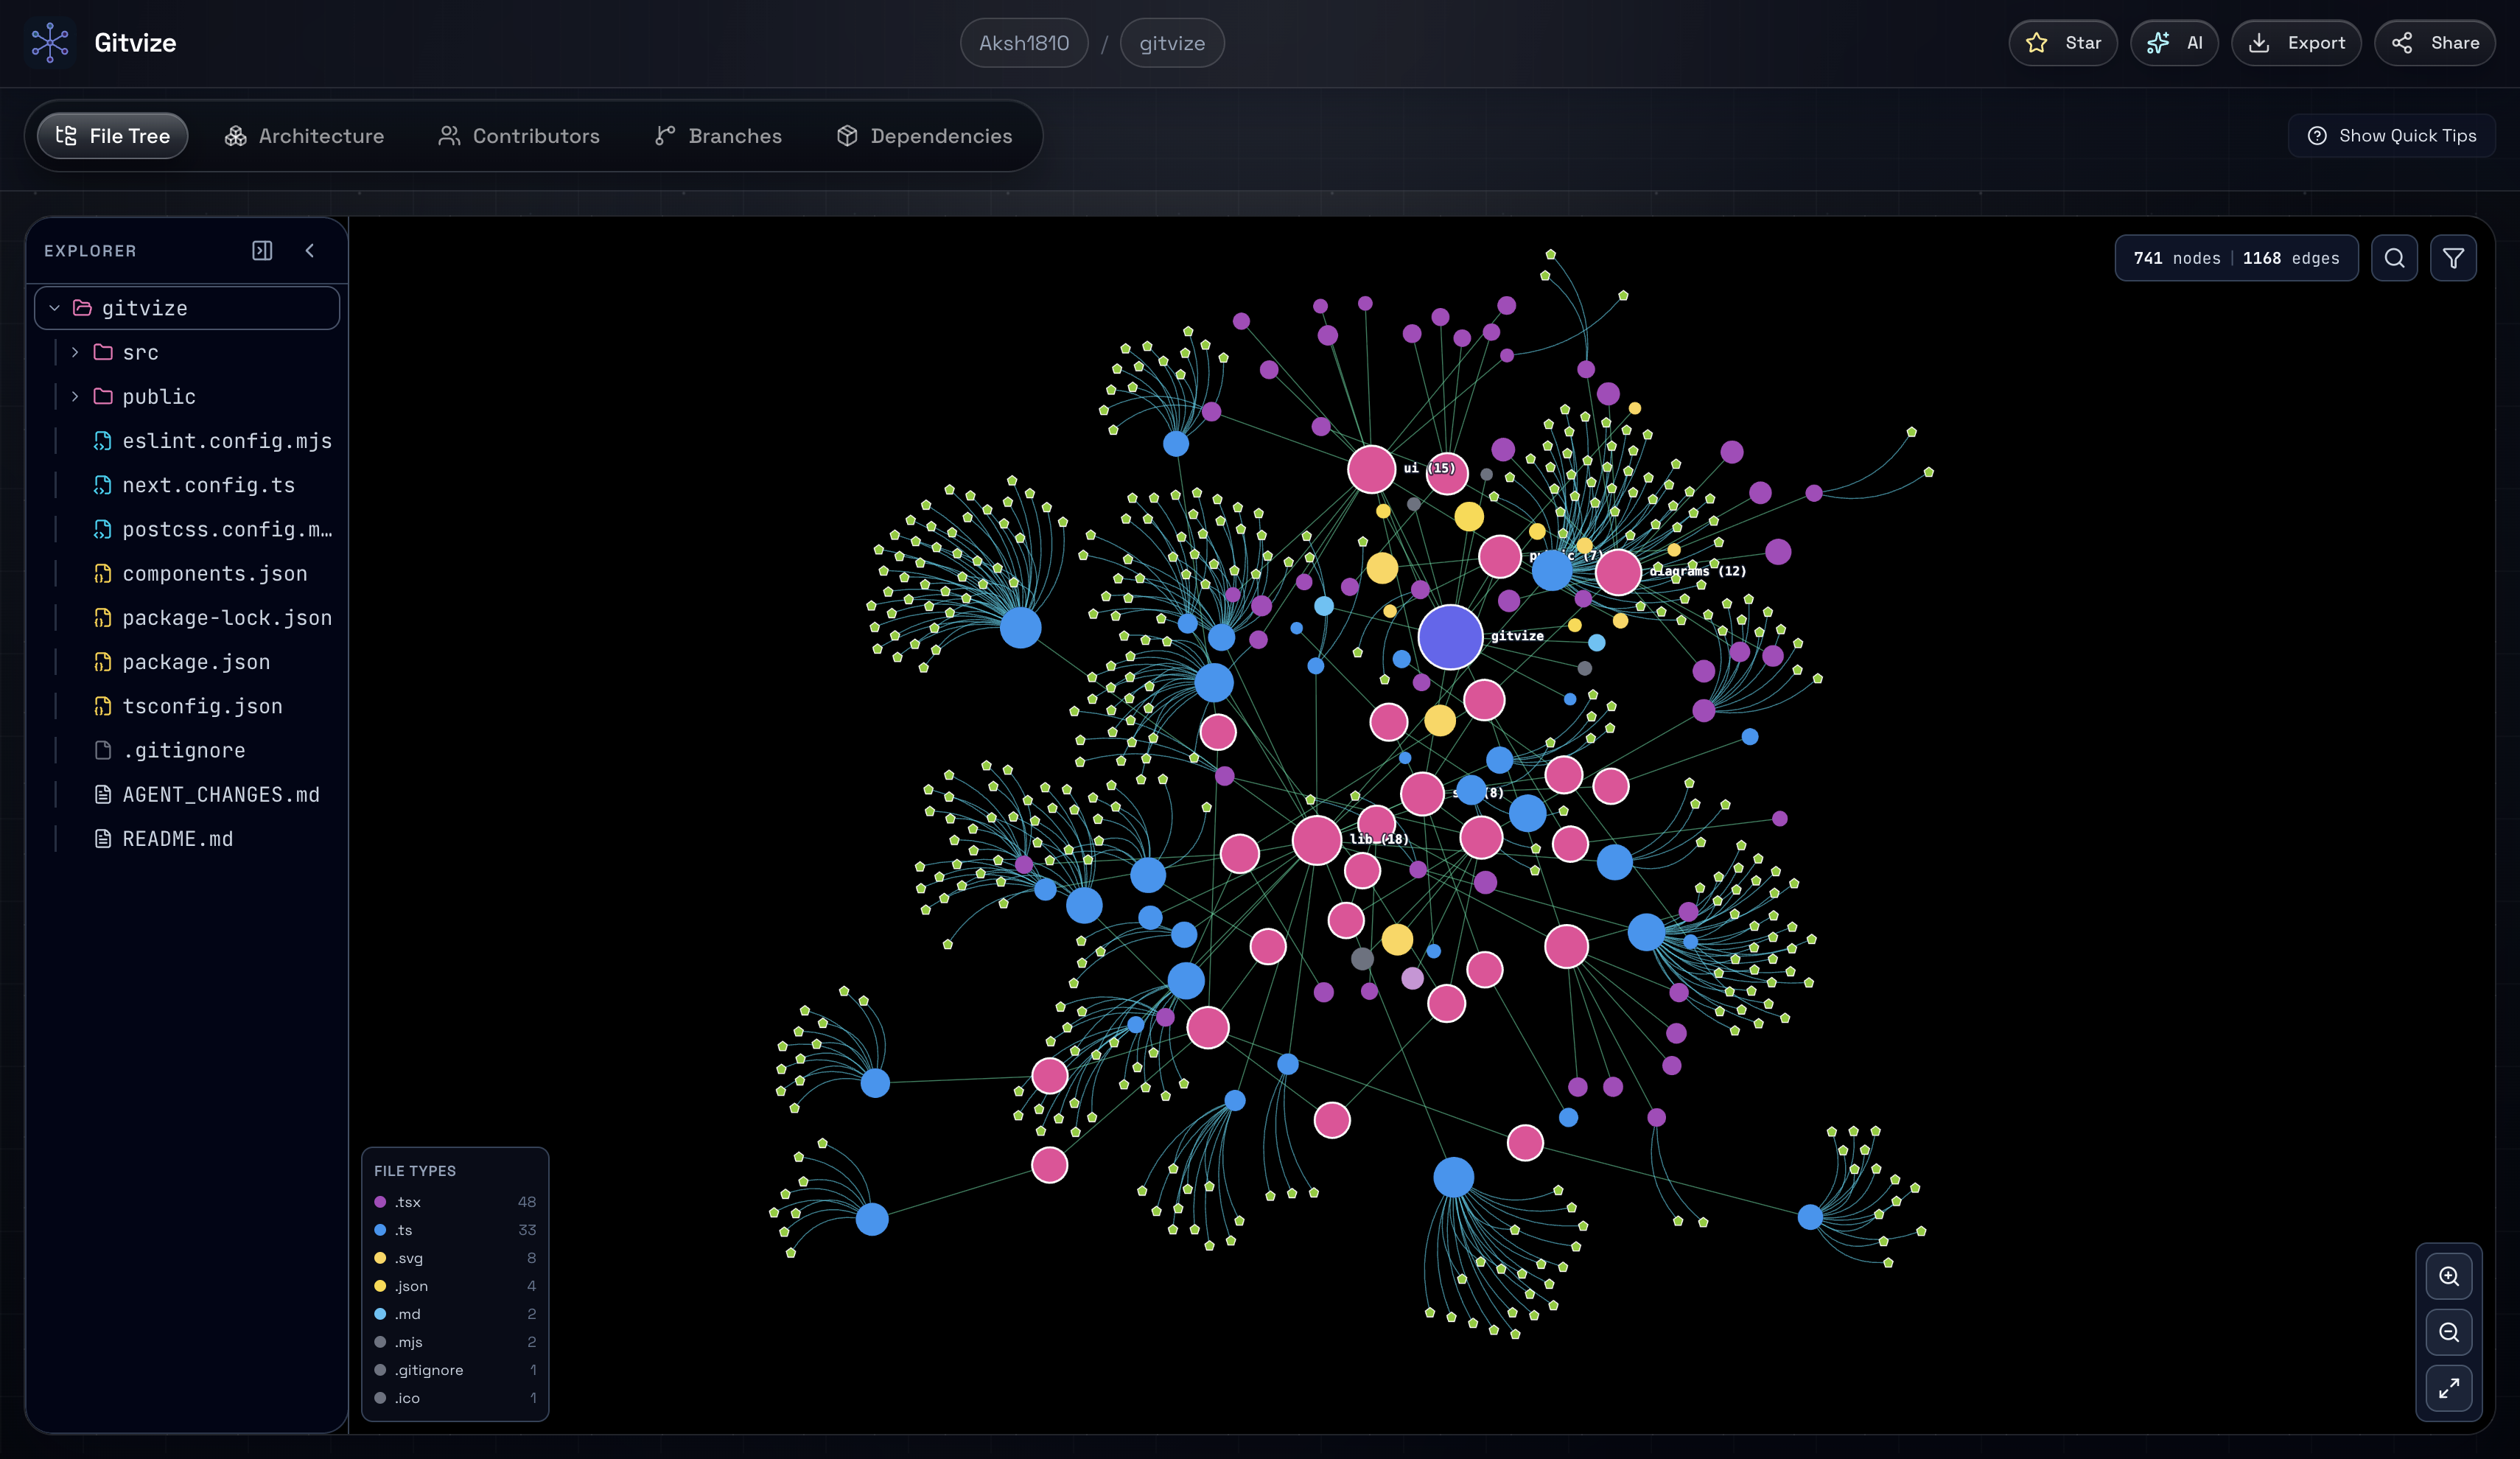Click the package-lock.json file icon
The width and height of the screenshot is (2520, 1459).
pyautogui.click(x=103, y=618)
